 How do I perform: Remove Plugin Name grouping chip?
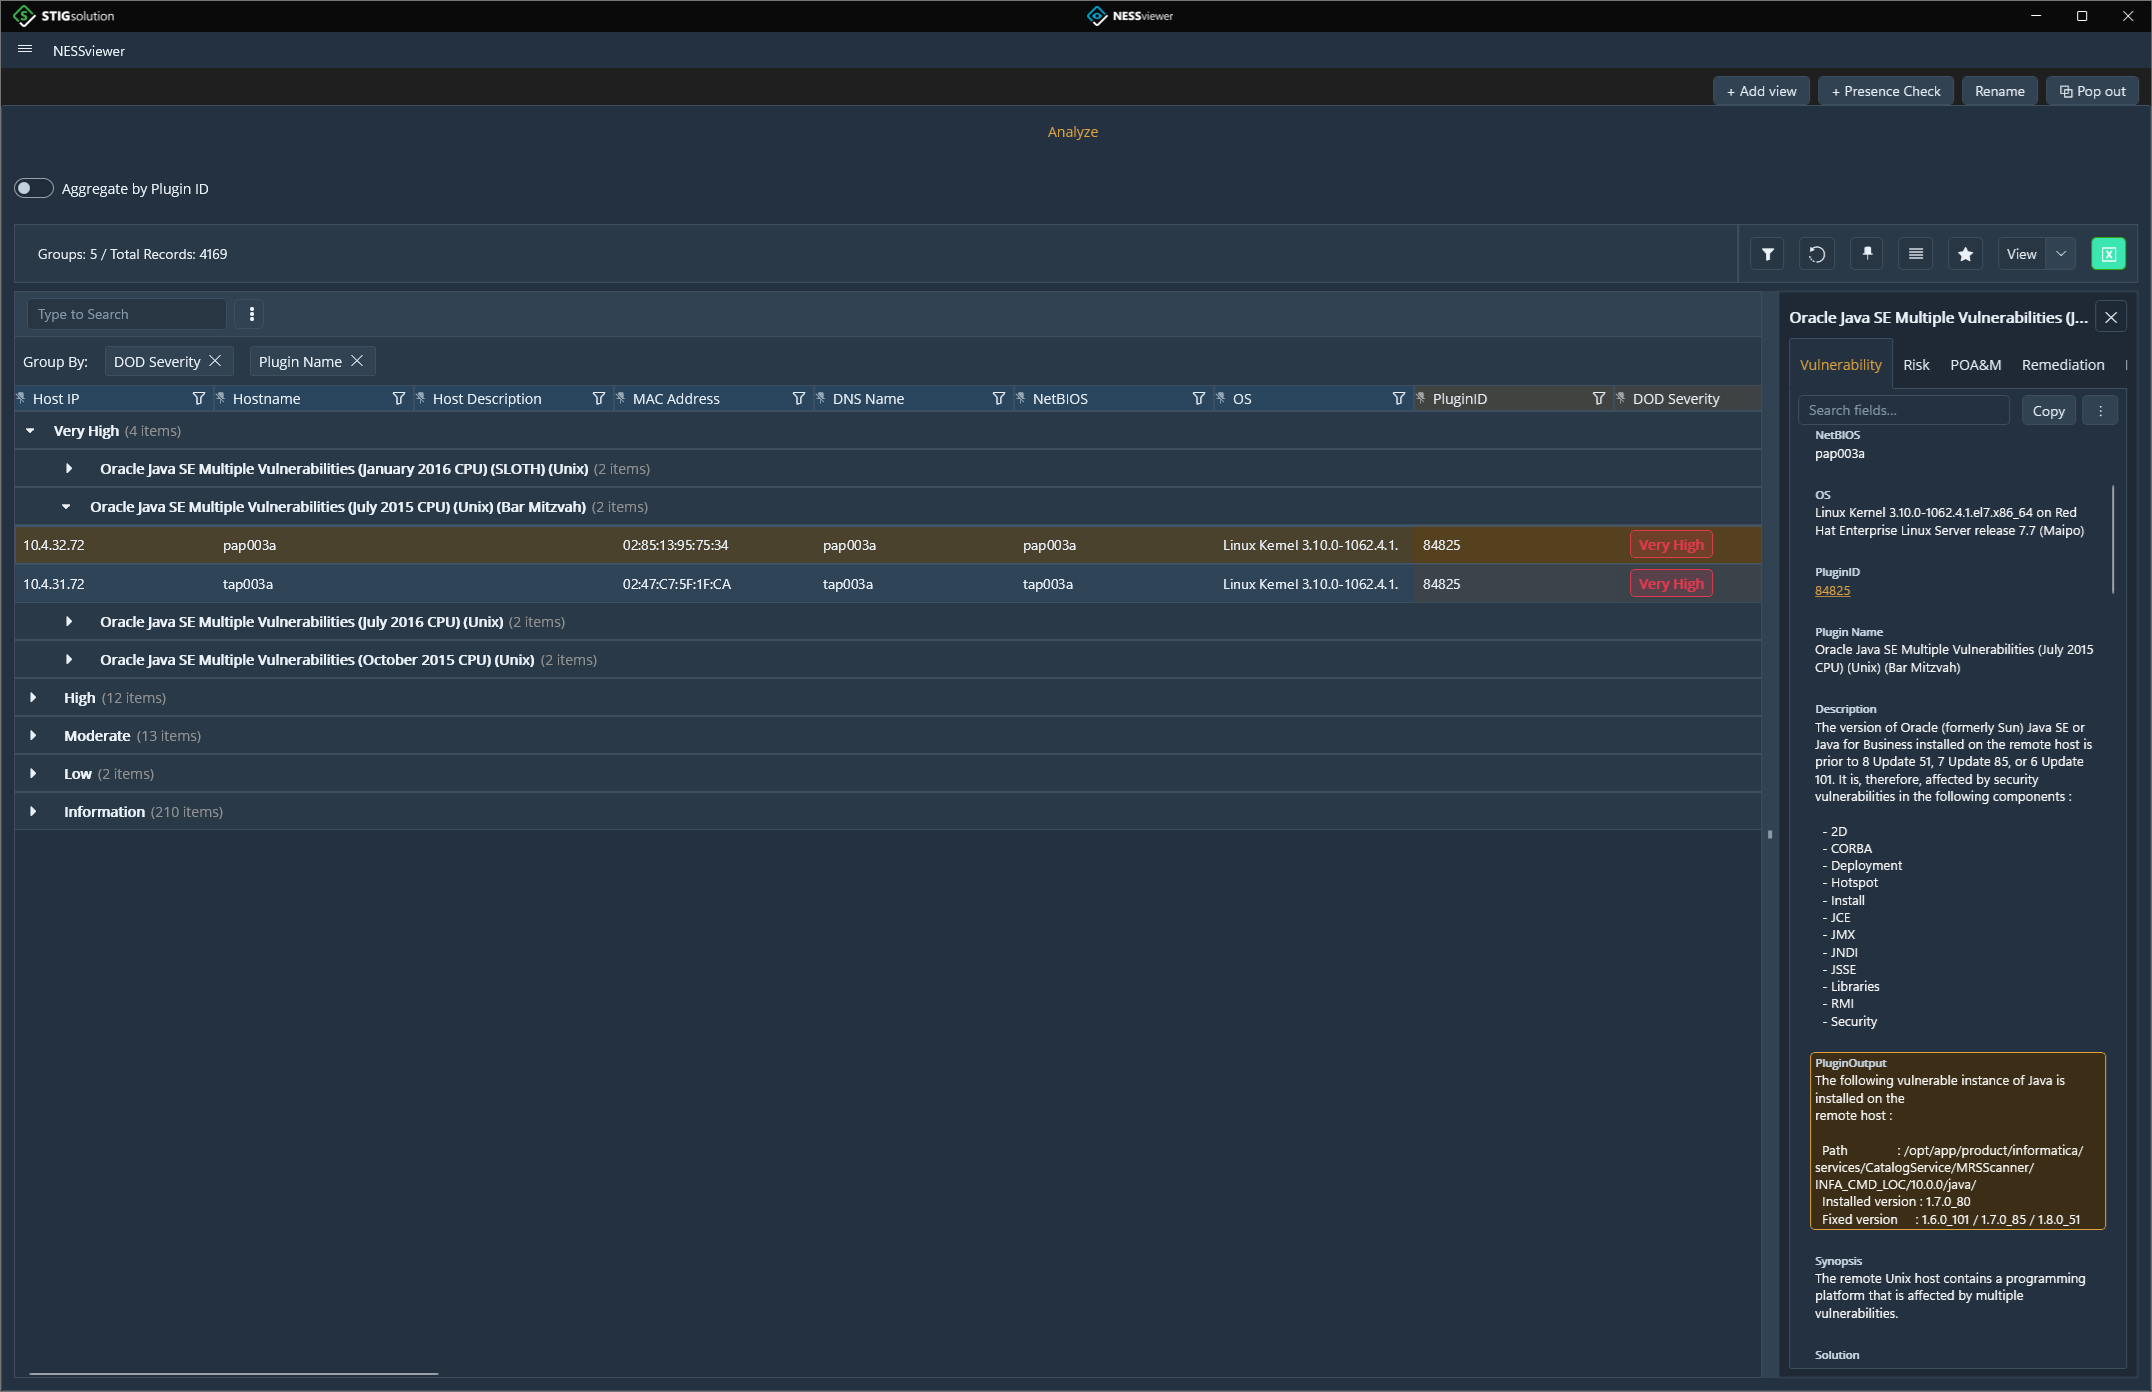[x=357, y=361]
